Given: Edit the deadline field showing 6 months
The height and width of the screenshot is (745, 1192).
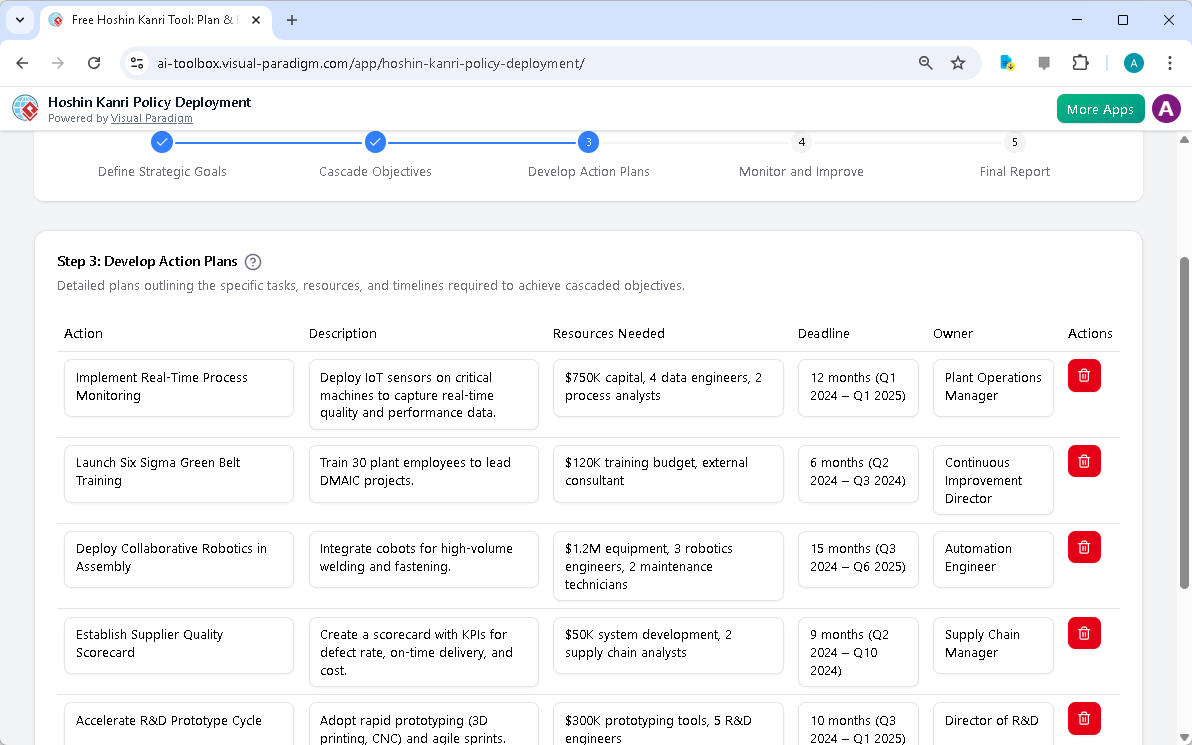Looking at the screenshot, I should tap(857, 474).
